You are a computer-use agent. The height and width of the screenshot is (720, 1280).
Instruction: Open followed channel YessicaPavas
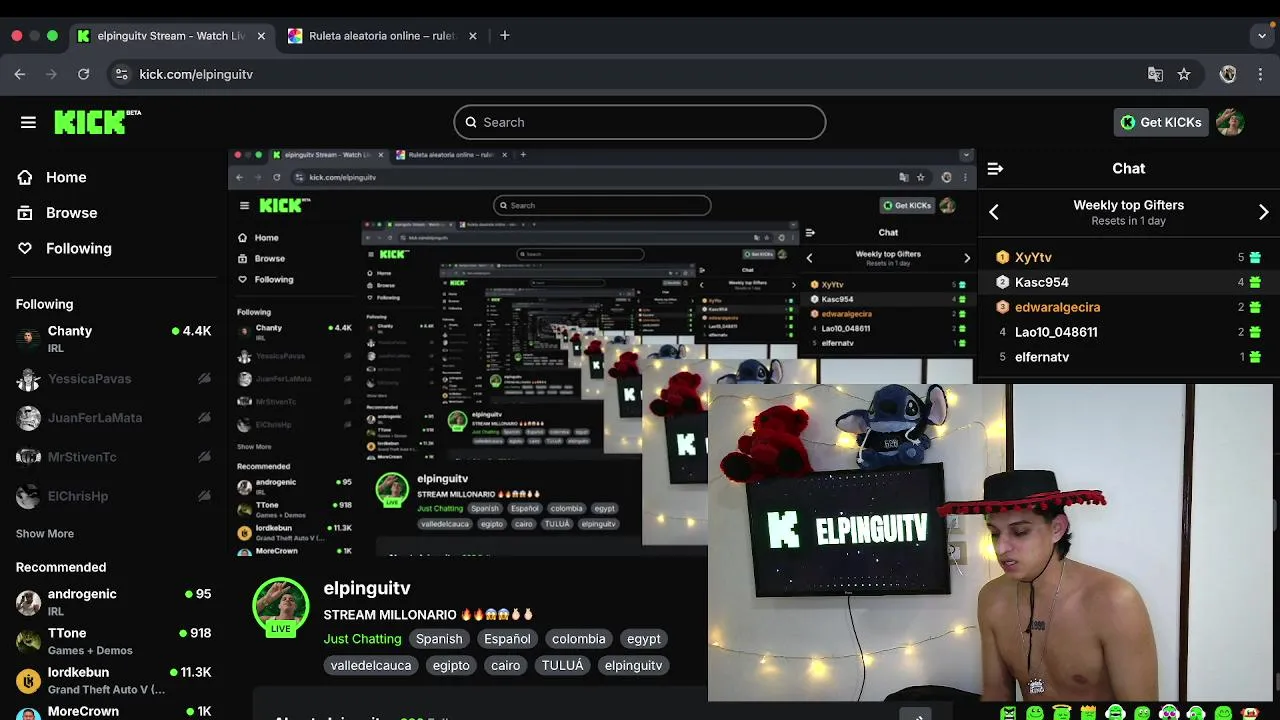(114, 379)
